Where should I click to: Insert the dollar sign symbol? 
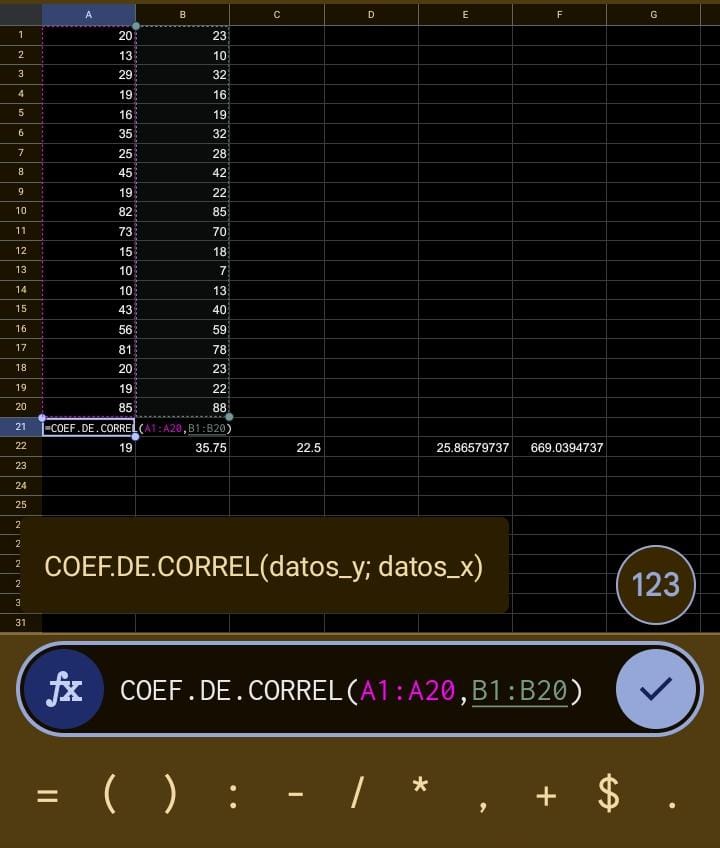(x=608, y=796)
